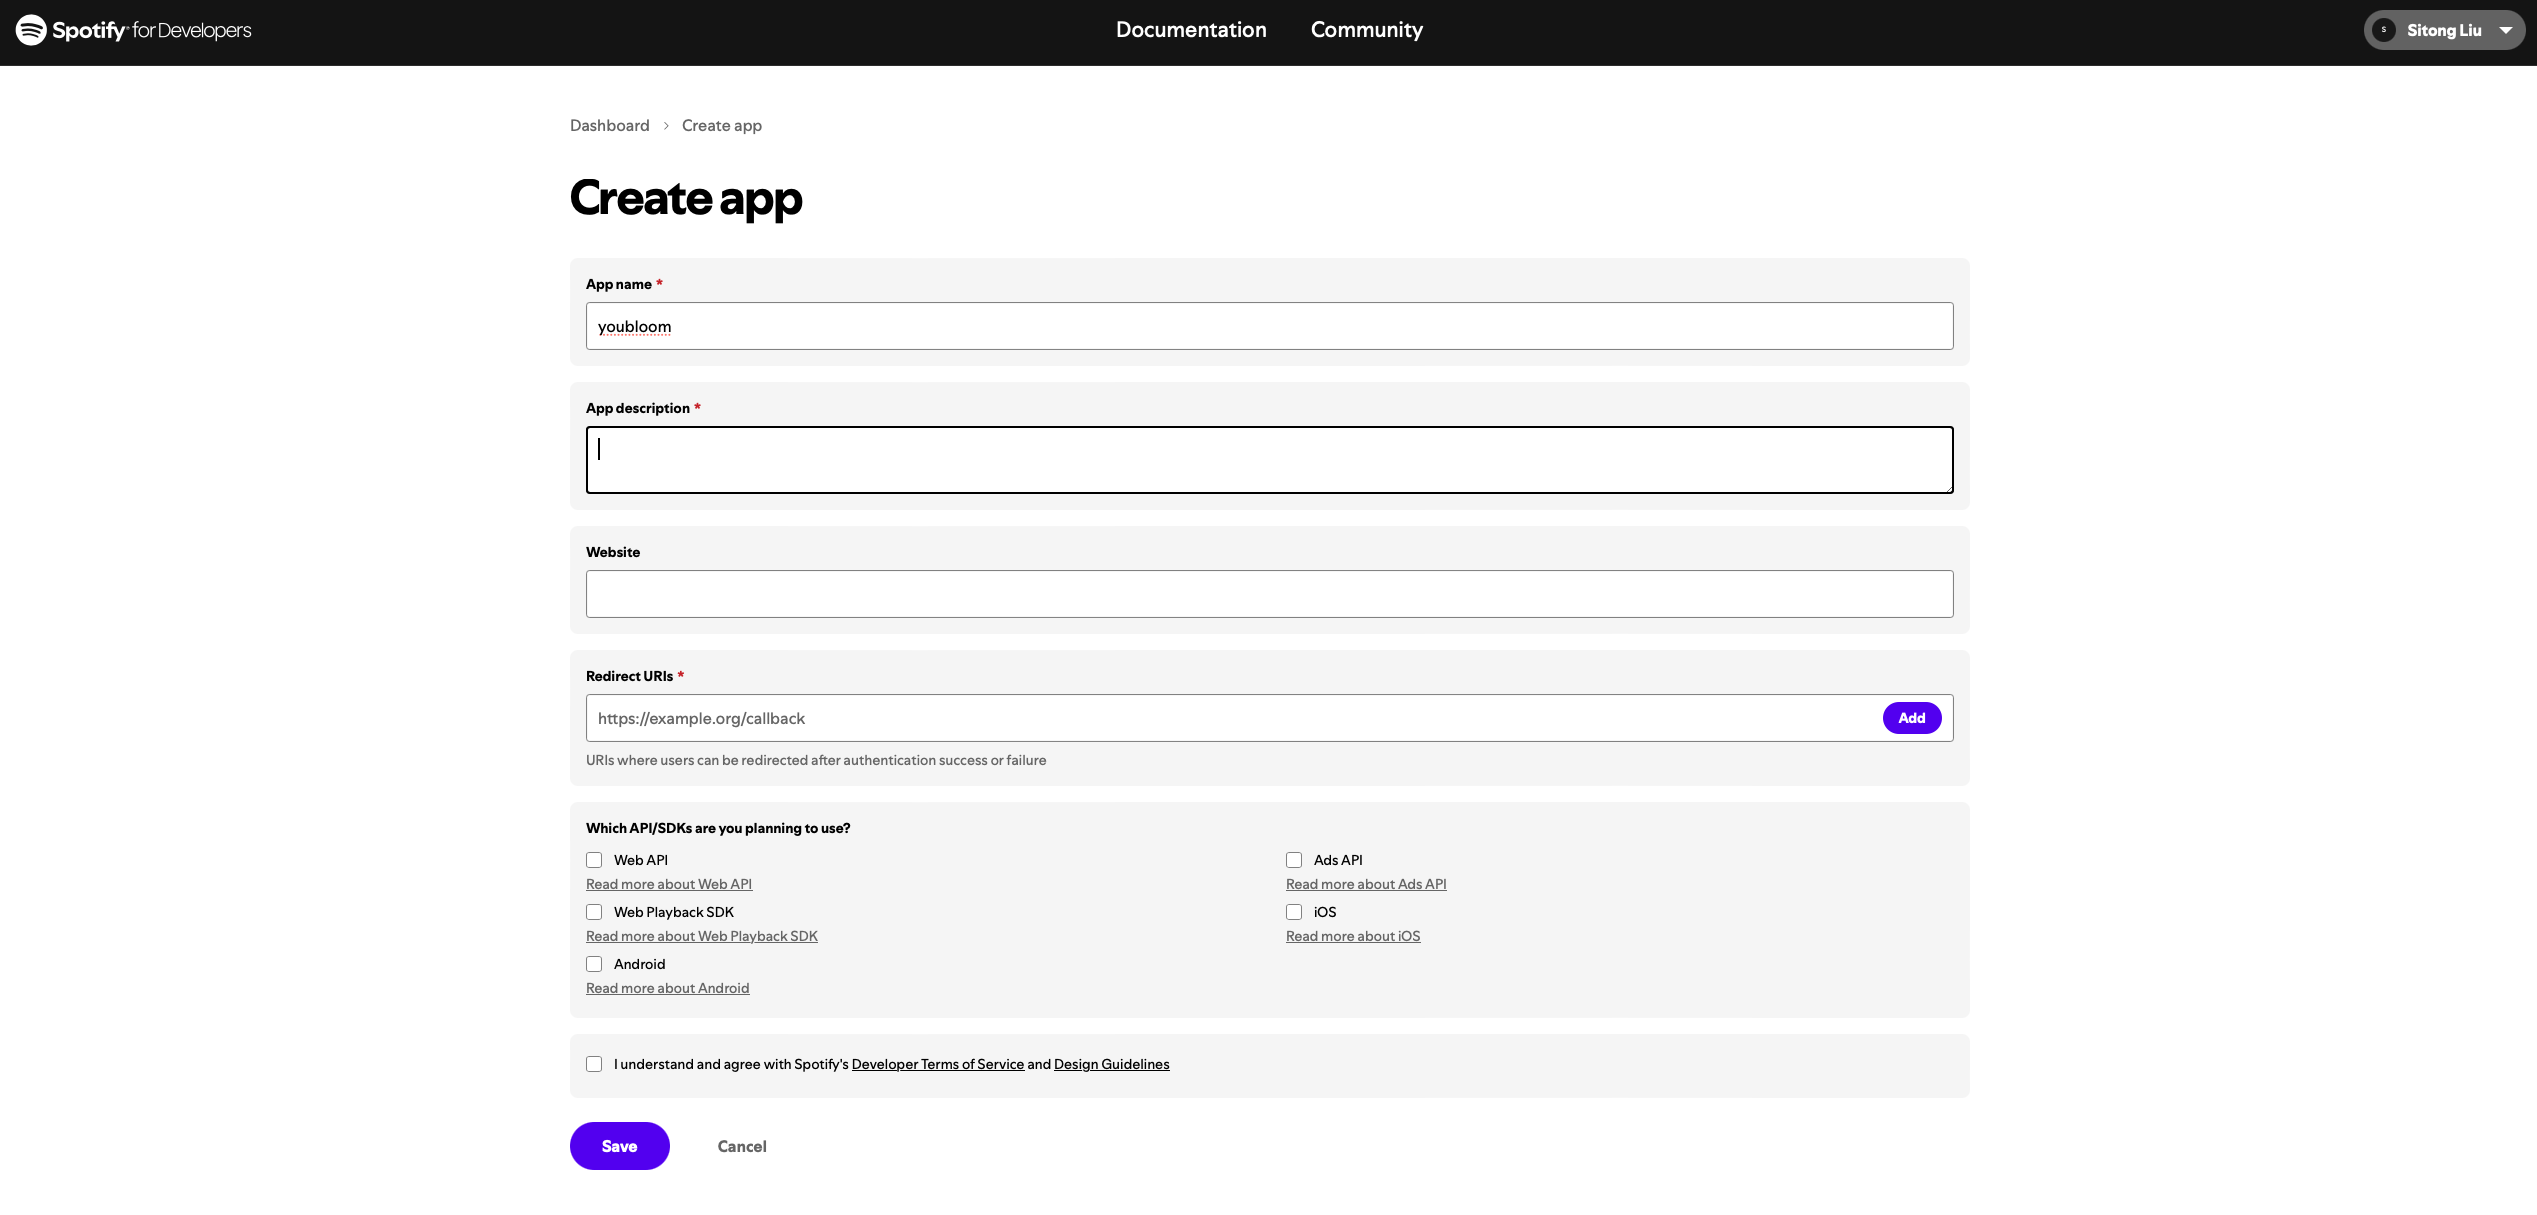Click the user avatar icon
Screen dimensions: 2537x1215
[x=2384, y=30]
